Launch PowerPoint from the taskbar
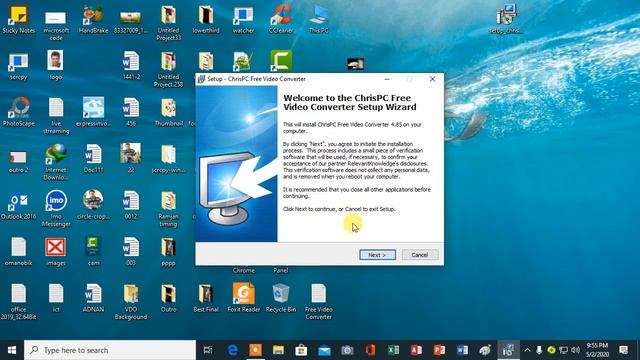The width and height of the screenshot is (640, 360). click(x=439, y=350)
